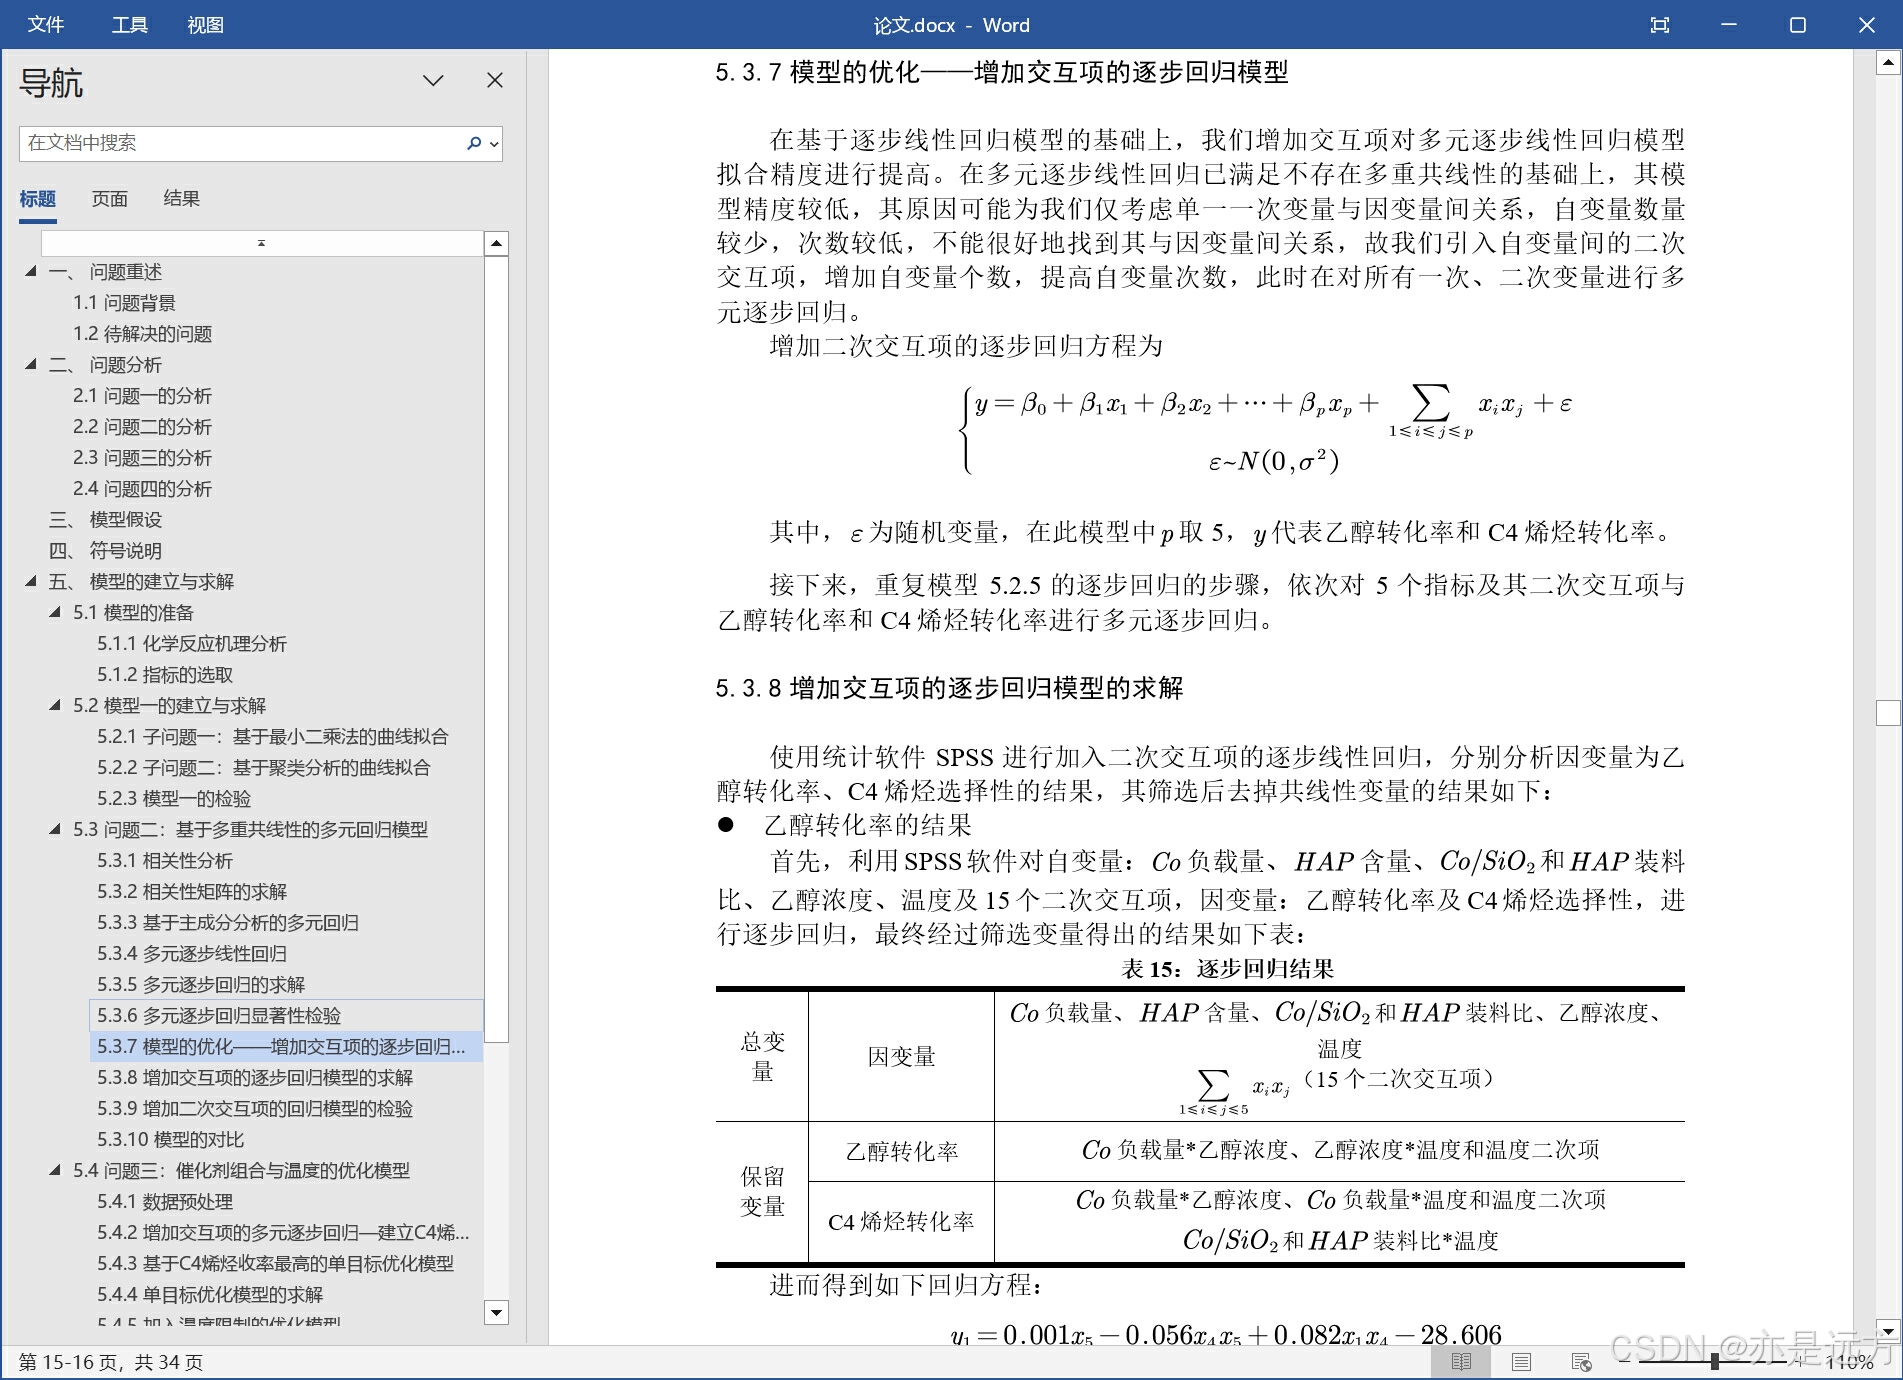Go to heading 5.3.10 模型的对比

tap(171, 1140)
